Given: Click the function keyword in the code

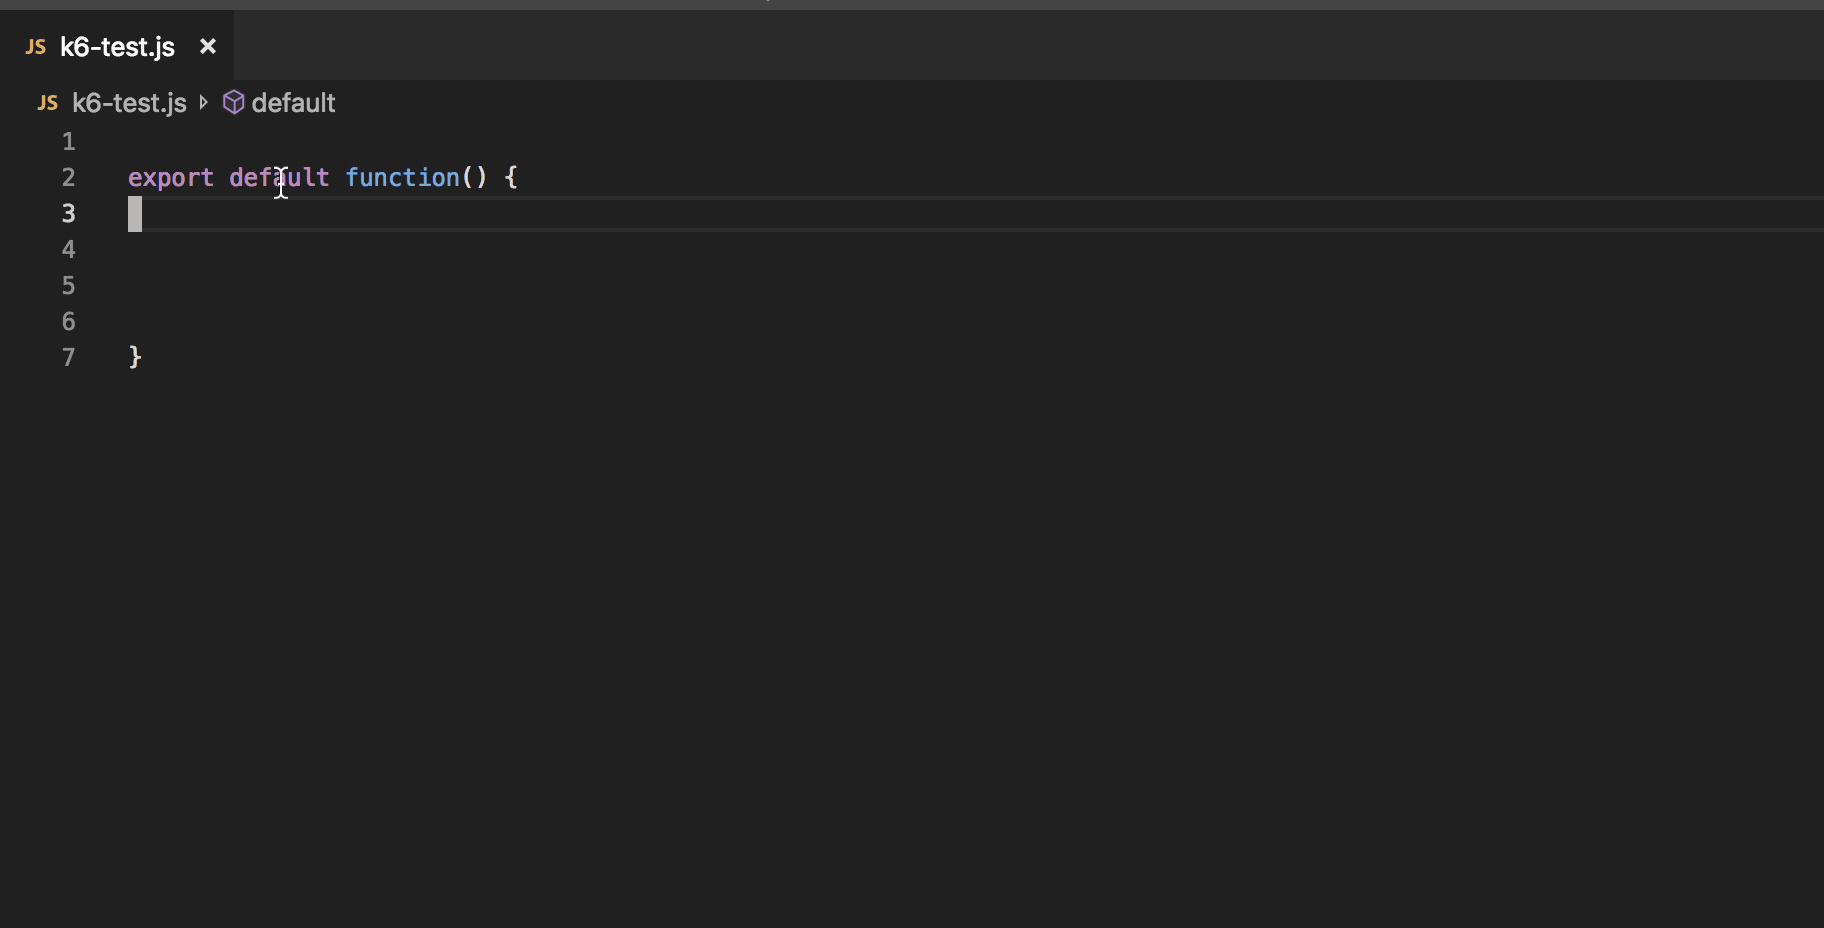Looking at the screenshot, I should point(402,177).
